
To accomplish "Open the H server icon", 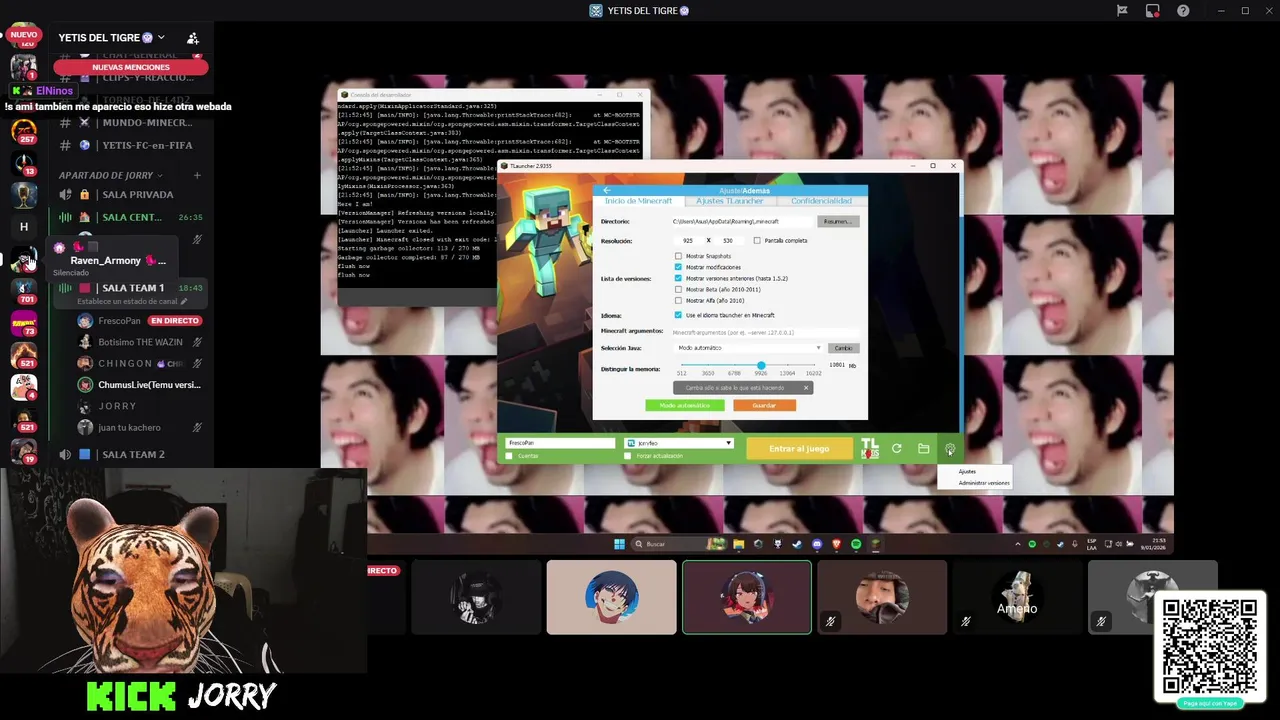I will (24, 227).
